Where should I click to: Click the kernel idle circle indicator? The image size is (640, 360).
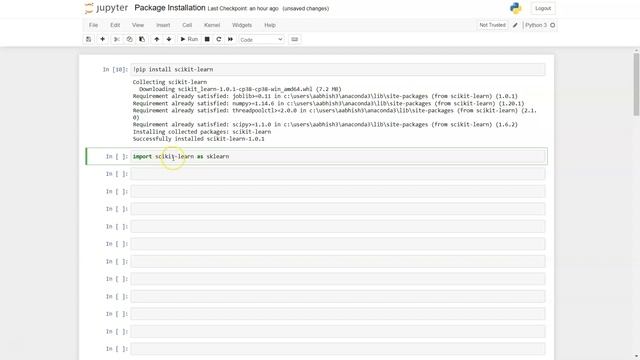[553, 25]
